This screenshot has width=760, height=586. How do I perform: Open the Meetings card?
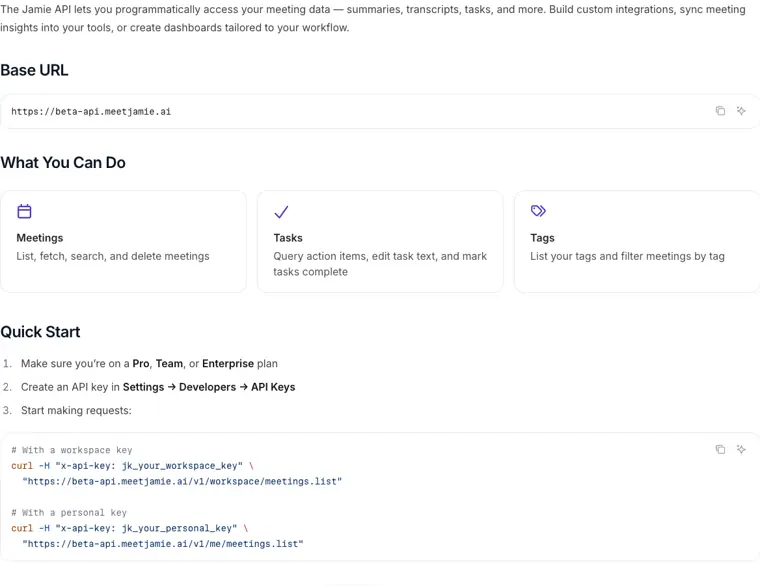tap(123, 241)
